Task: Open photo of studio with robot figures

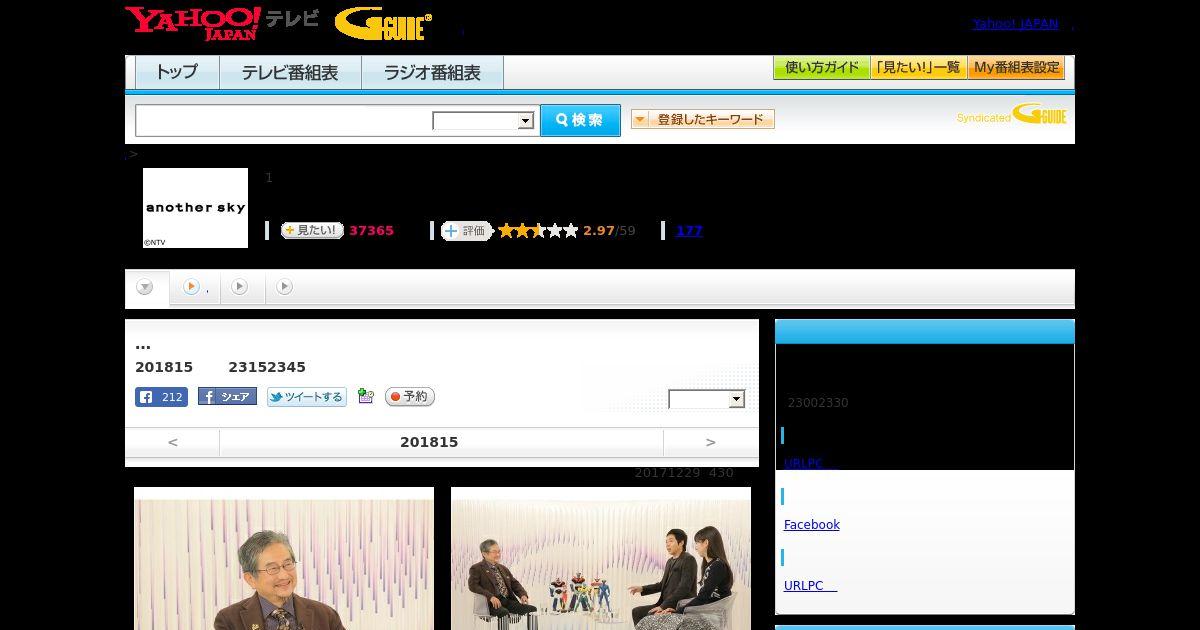Action: coord(601,559)
